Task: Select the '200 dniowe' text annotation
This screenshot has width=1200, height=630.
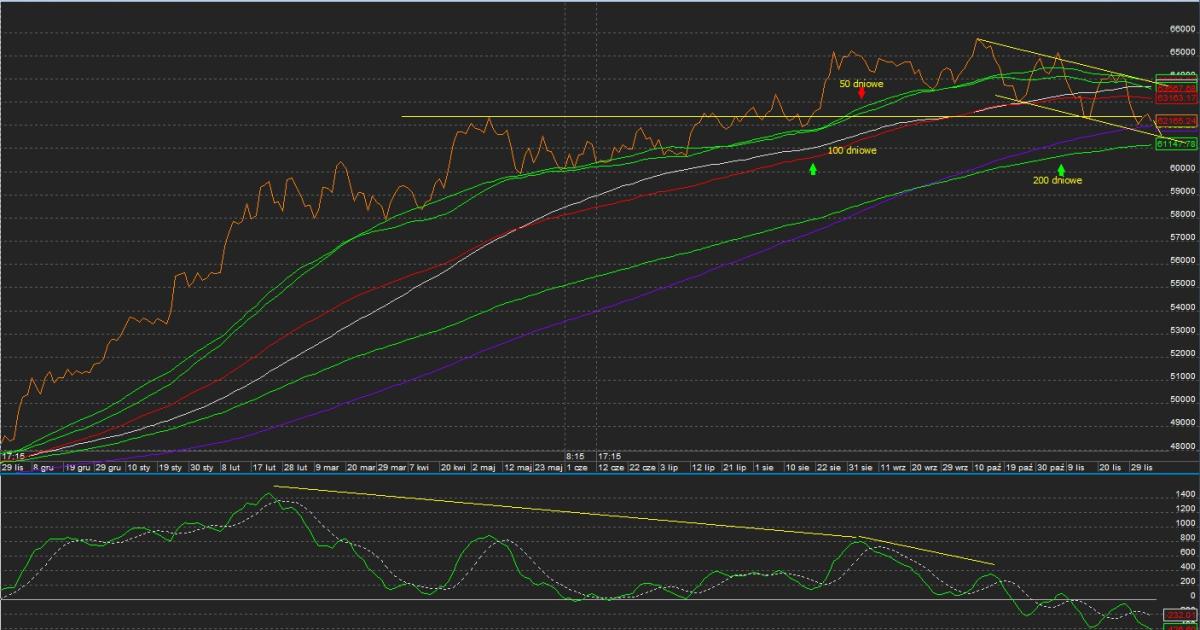Action: click(1057, 181)
